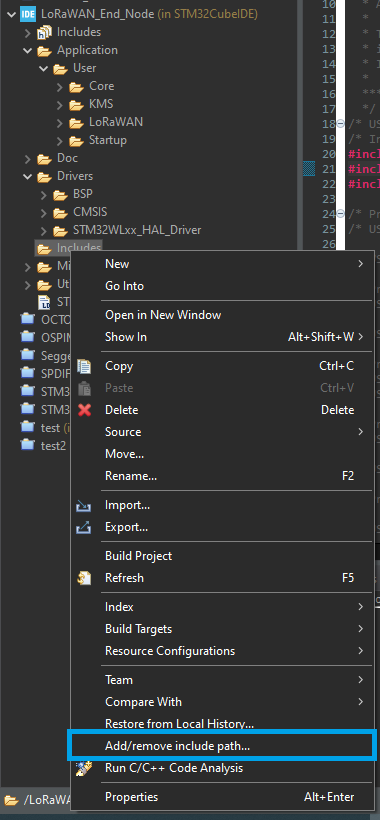Click the Copy icon in context menu
Viewport: 380px width, 820px height.
pos(84,366)
